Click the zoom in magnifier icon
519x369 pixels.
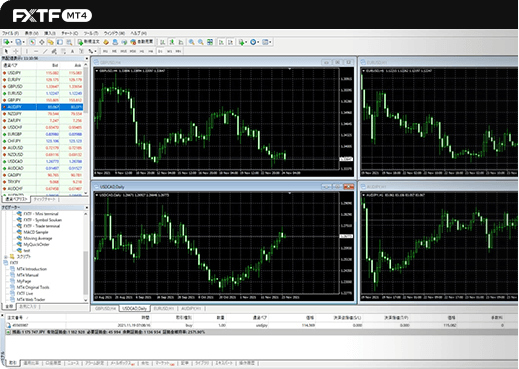click(x=192, y=42)
